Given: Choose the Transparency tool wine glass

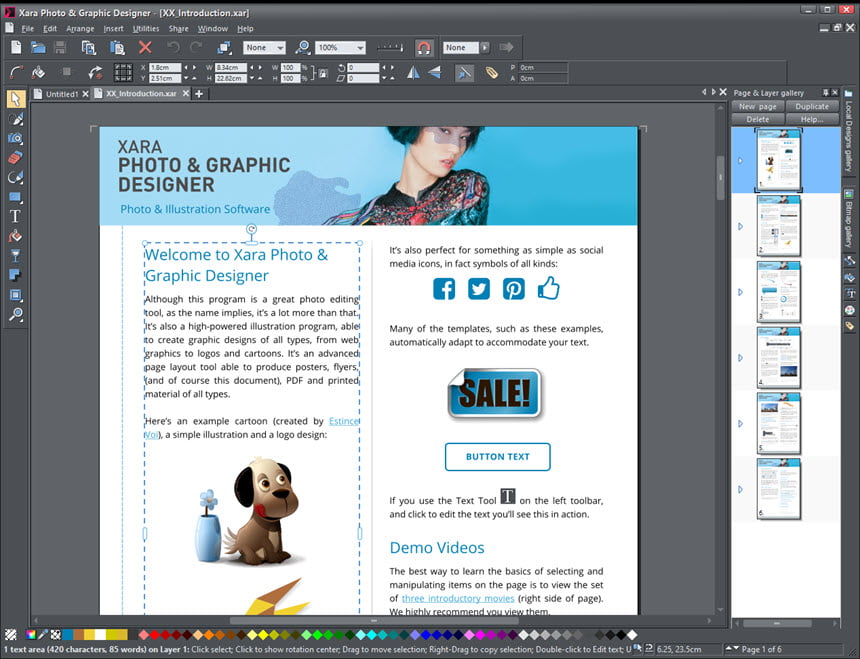Looking at the screenshot, I should (x=15, y=256).
